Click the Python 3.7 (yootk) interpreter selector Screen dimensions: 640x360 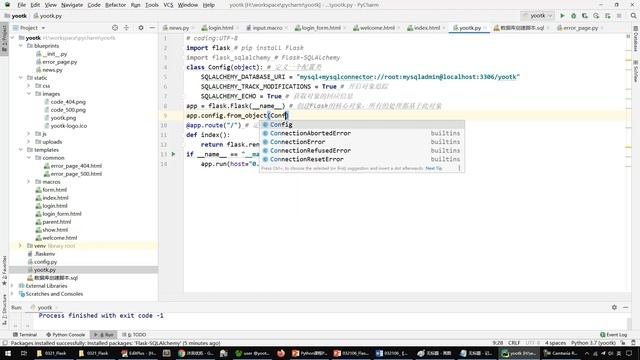pos(593,343)
